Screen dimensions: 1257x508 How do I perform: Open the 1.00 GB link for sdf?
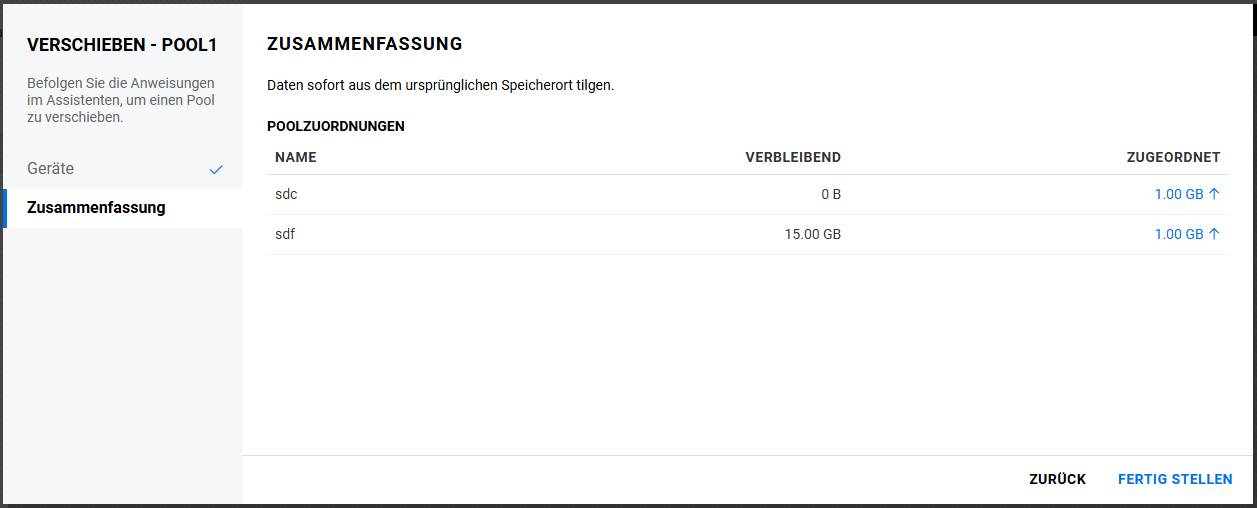coord(1179,234)
